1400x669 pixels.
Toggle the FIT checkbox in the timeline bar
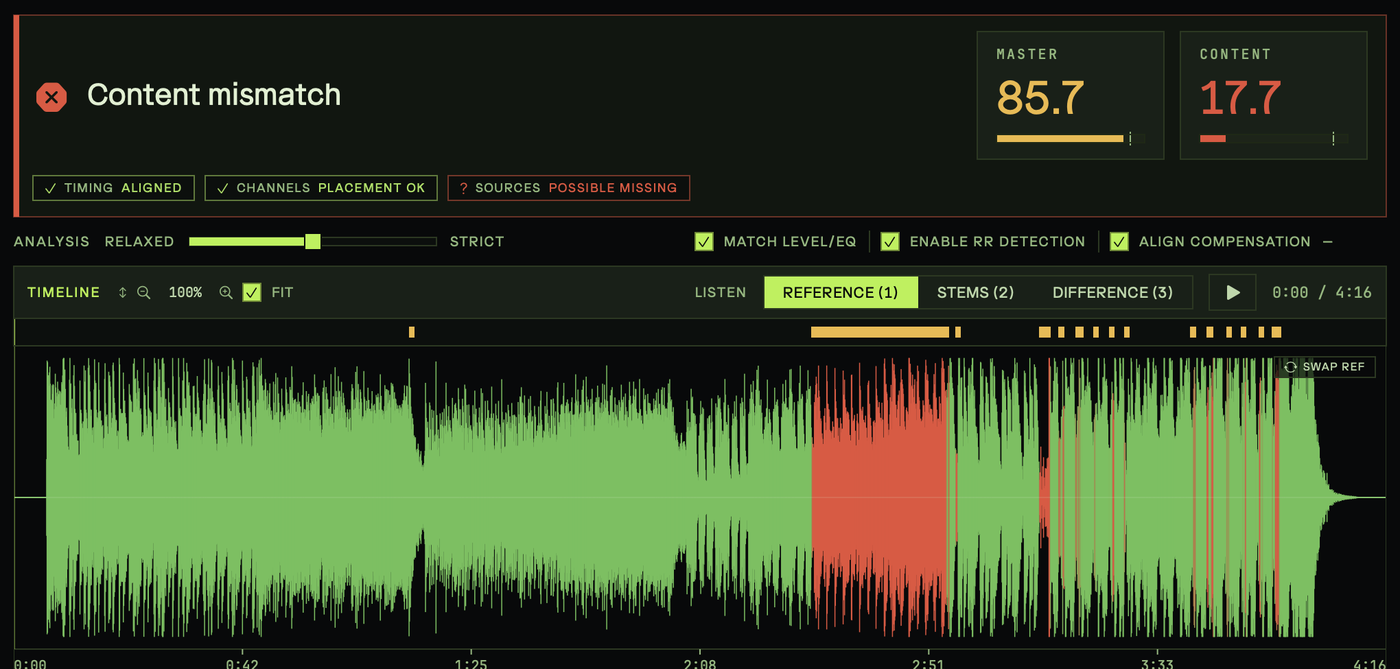click(x=252, y=293)
